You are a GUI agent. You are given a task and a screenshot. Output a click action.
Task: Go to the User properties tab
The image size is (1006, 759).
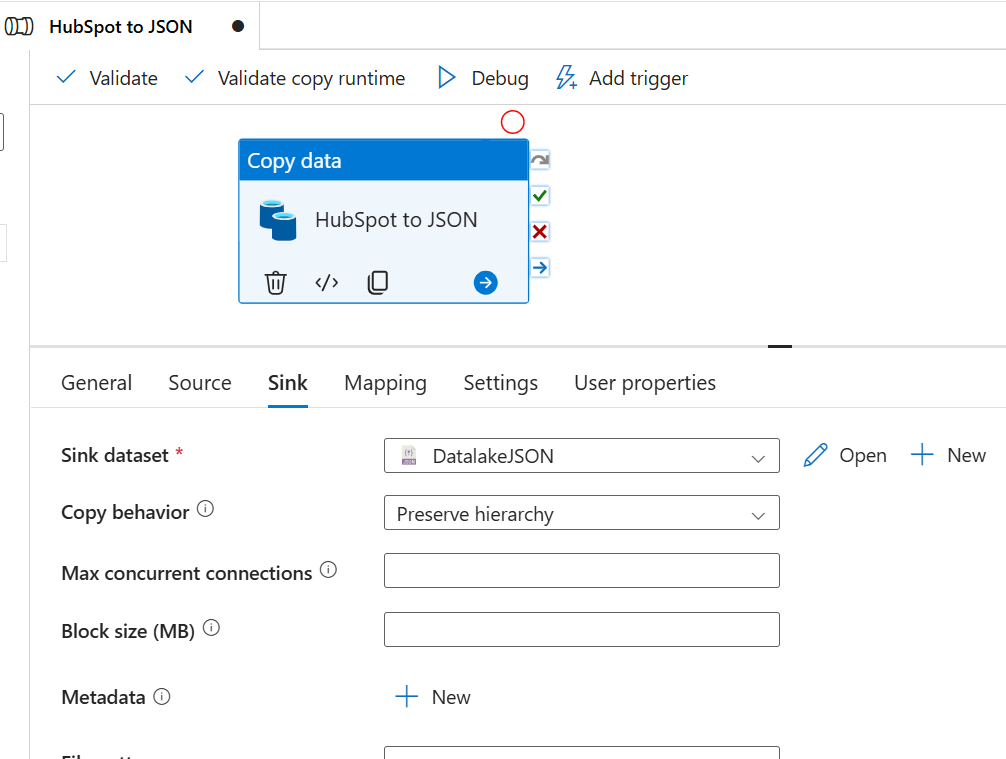click(x=644, y=383)
